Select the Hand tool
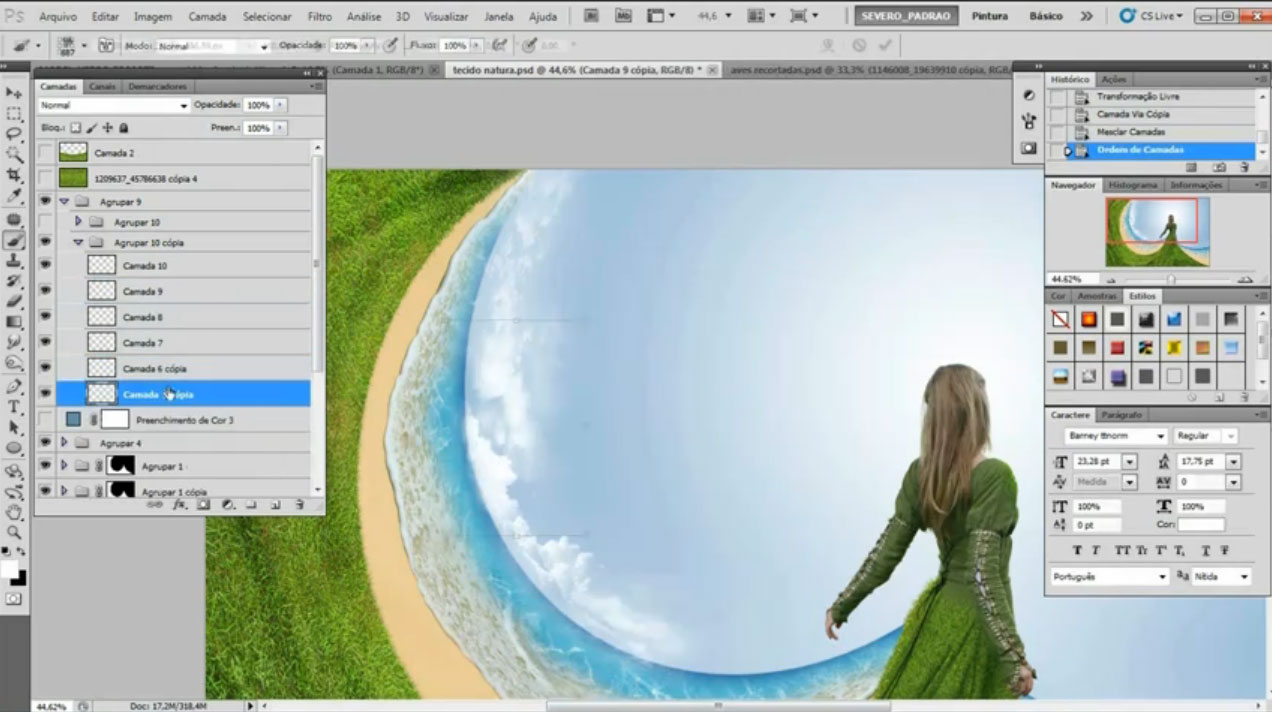Viewport: 1272px width, 712px height. [14, 512]
